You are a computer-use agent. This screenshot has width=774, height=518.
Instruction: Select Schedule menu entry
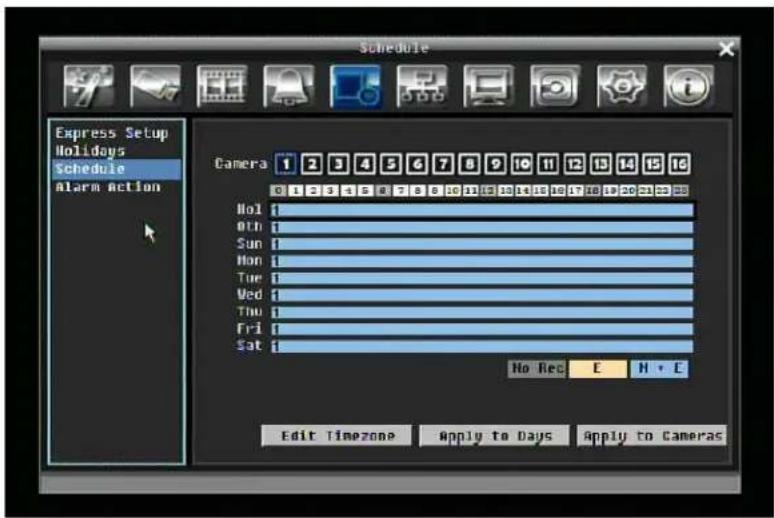[117, 169]
